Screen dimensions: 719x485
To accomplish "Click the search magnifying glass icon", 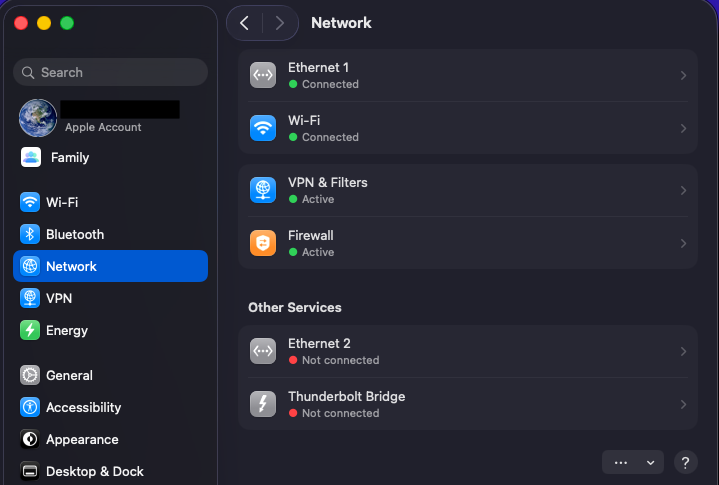I will click(x=28, y=72).
